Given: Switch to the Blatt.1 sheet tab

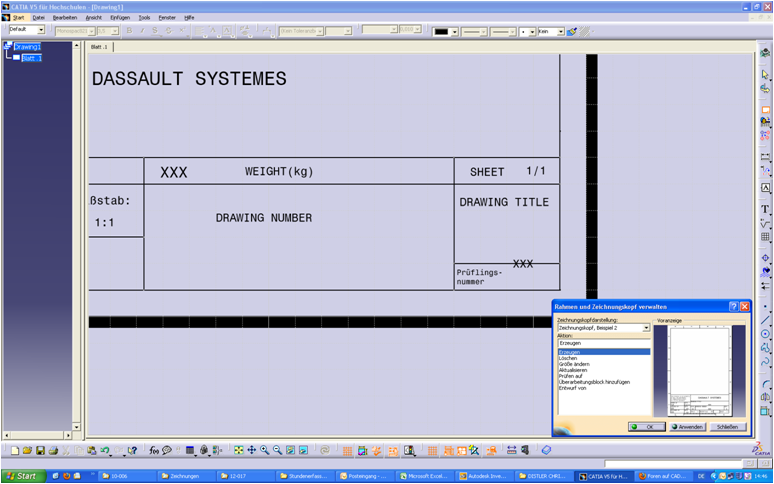Looking at the screenshot, I should click(100, 47).
